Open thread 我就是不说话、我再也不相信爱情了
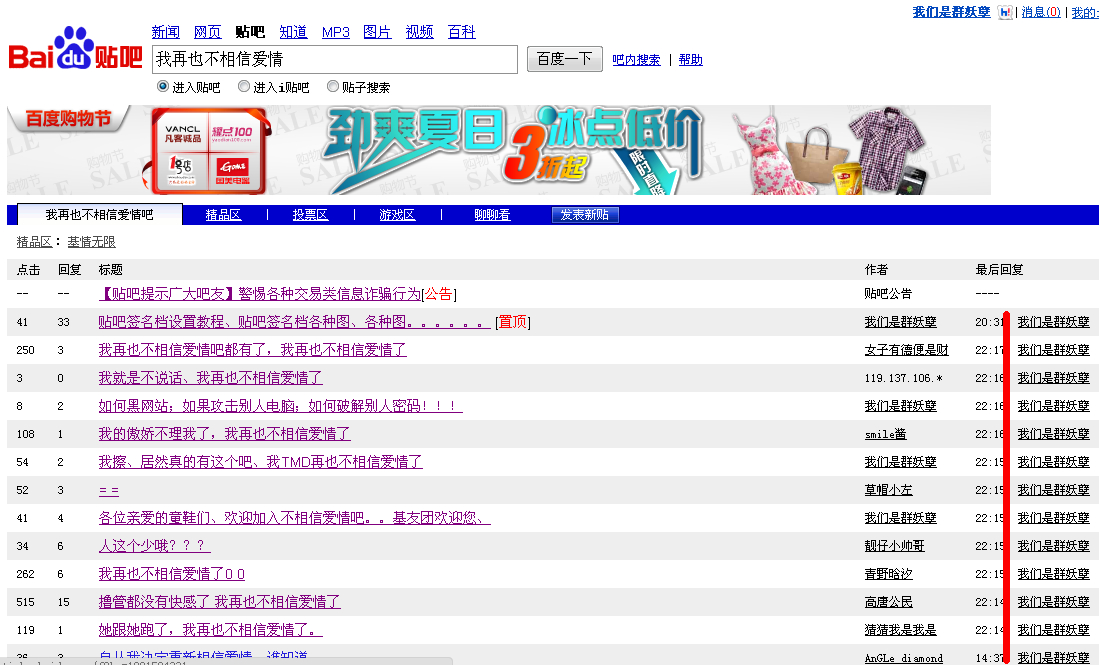Screen dimensions: 1099x665 tap(210, 378)
